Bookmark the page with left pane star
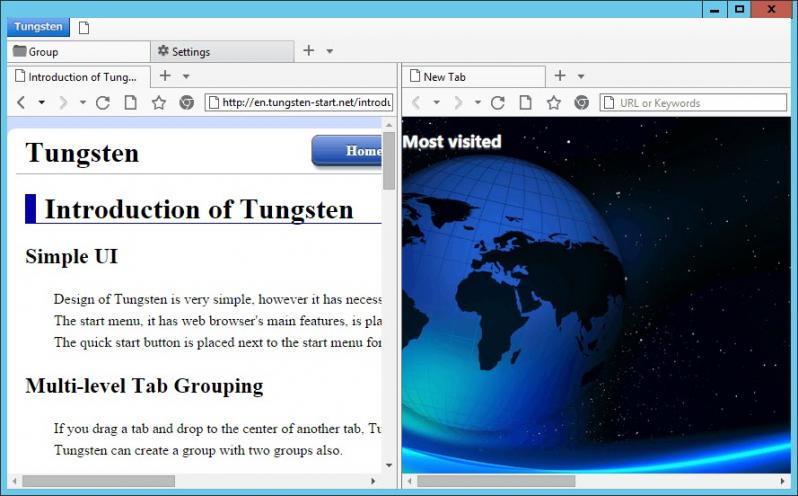Viewport: 798px width, 496px height. tap(159, 103)
